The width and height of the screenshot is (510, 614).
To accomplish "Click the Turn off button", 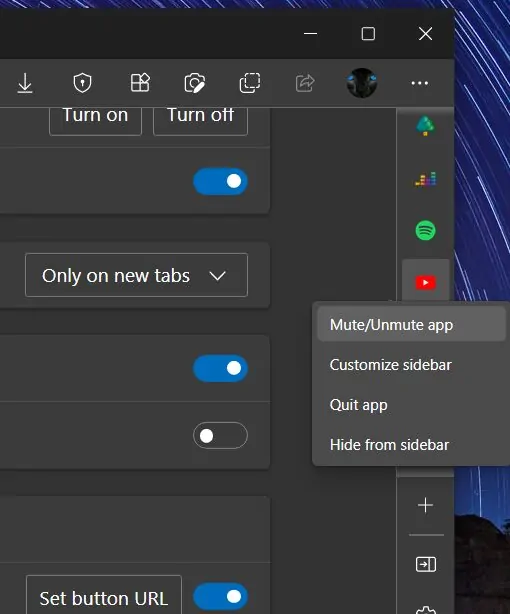I will click(x=200, y=117).
